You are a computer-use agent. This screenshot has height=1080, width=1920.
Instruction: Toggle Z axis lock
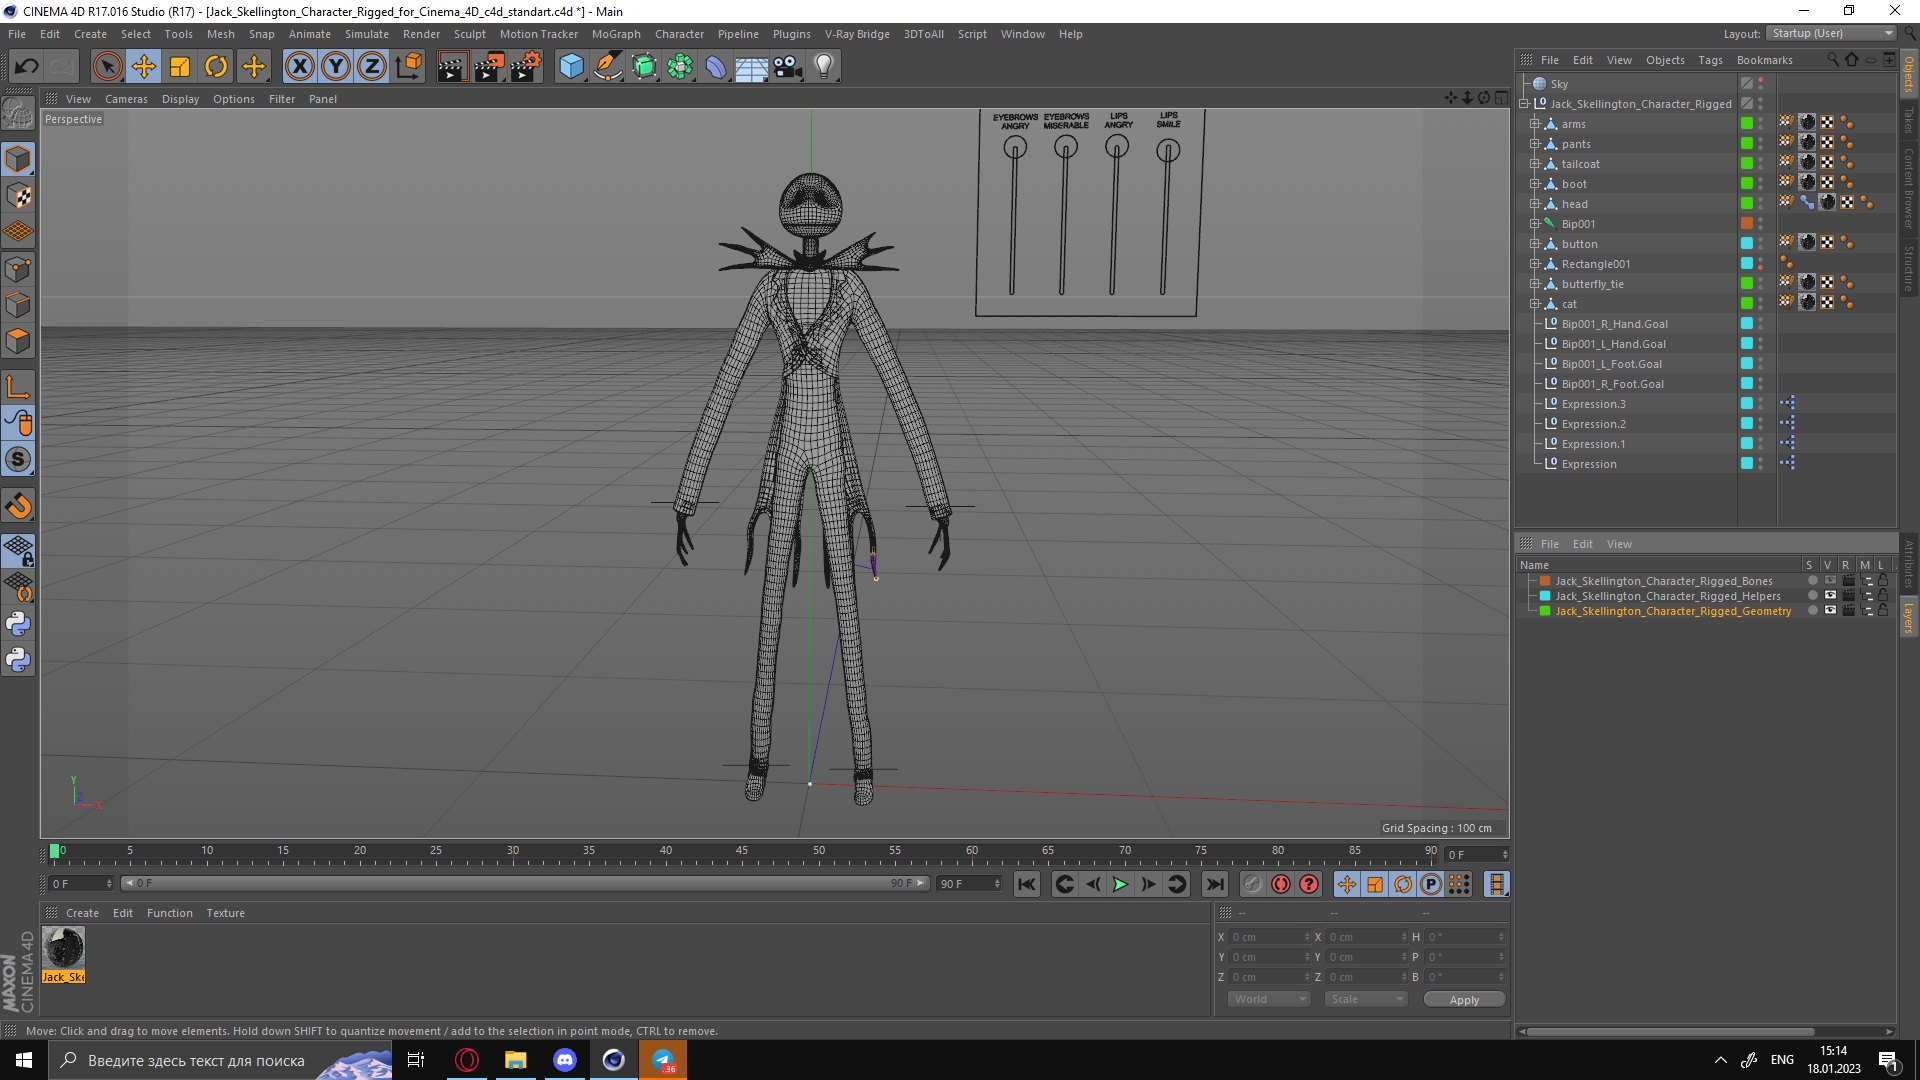click(x=372, y=67)
